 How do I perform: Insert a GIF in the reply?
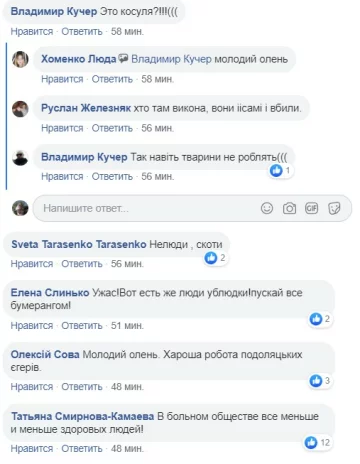311,208
